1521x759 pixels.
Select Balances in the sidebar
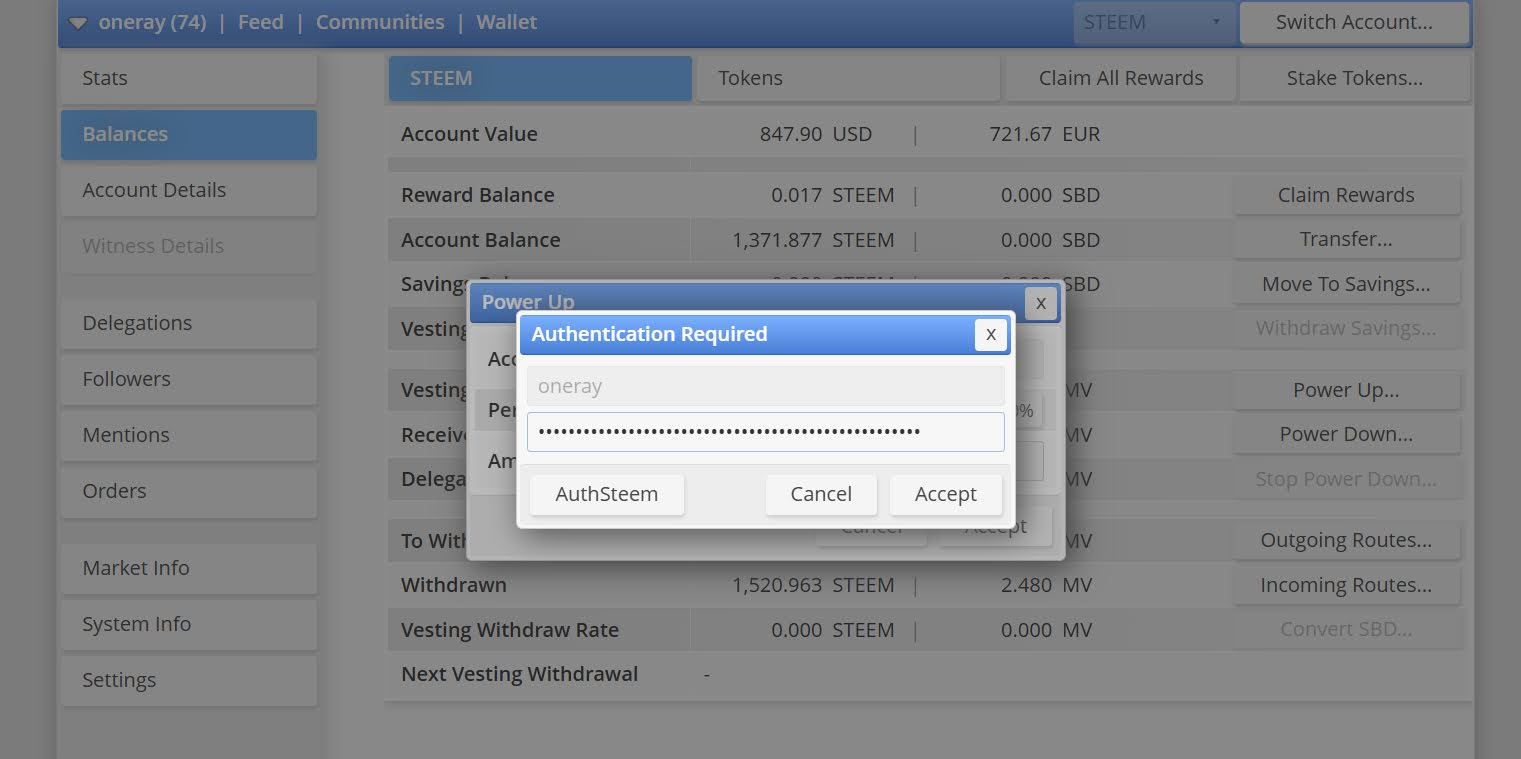(x=189, y=134)
